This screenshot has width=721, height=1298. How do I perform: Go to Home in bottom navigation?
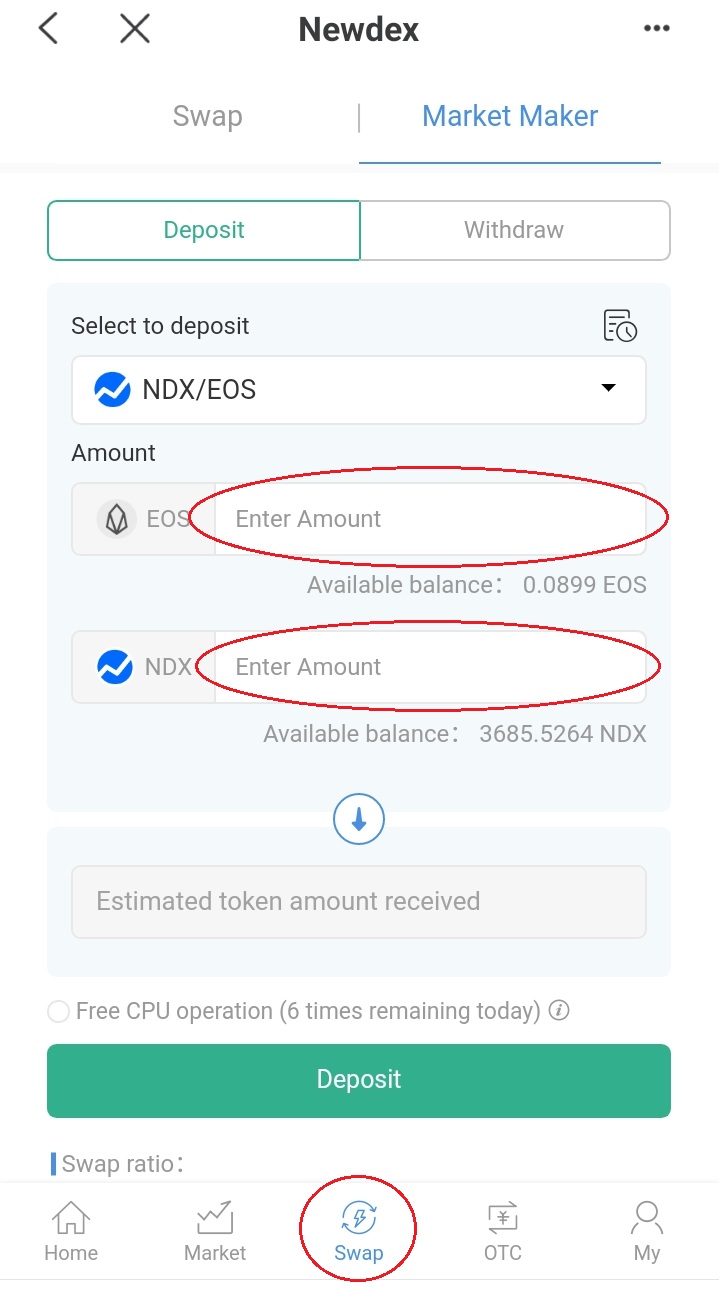(x=70, y=1232)
